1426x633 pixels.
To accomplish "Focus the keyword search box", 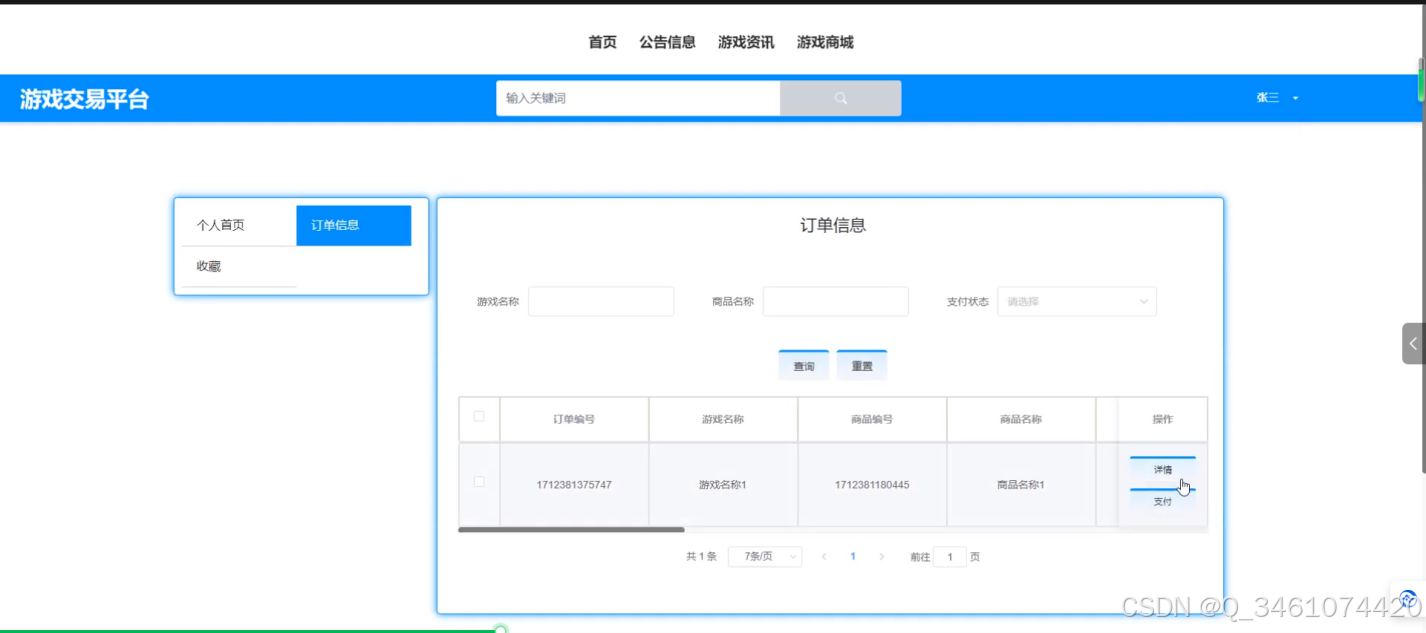I will (x=638, y=98).
